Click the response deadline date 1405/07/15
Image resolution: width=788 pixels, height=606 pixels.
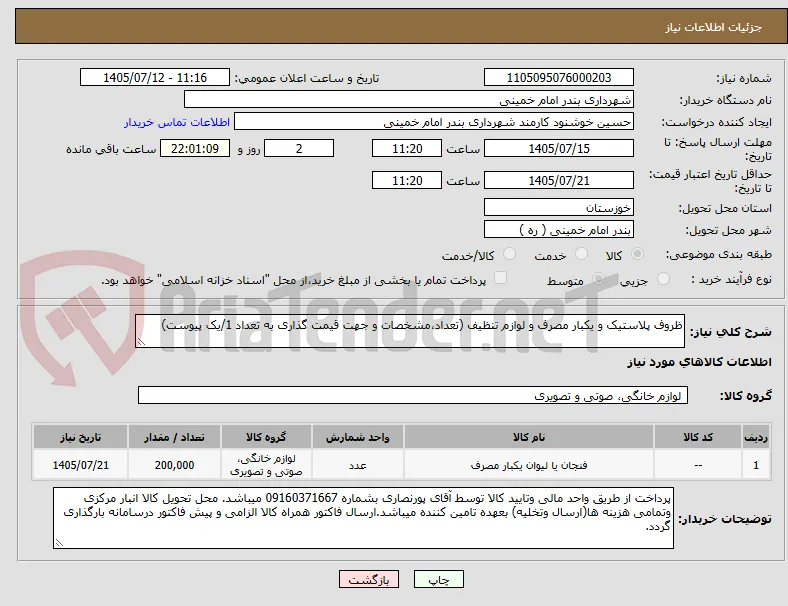pos(558,148)
